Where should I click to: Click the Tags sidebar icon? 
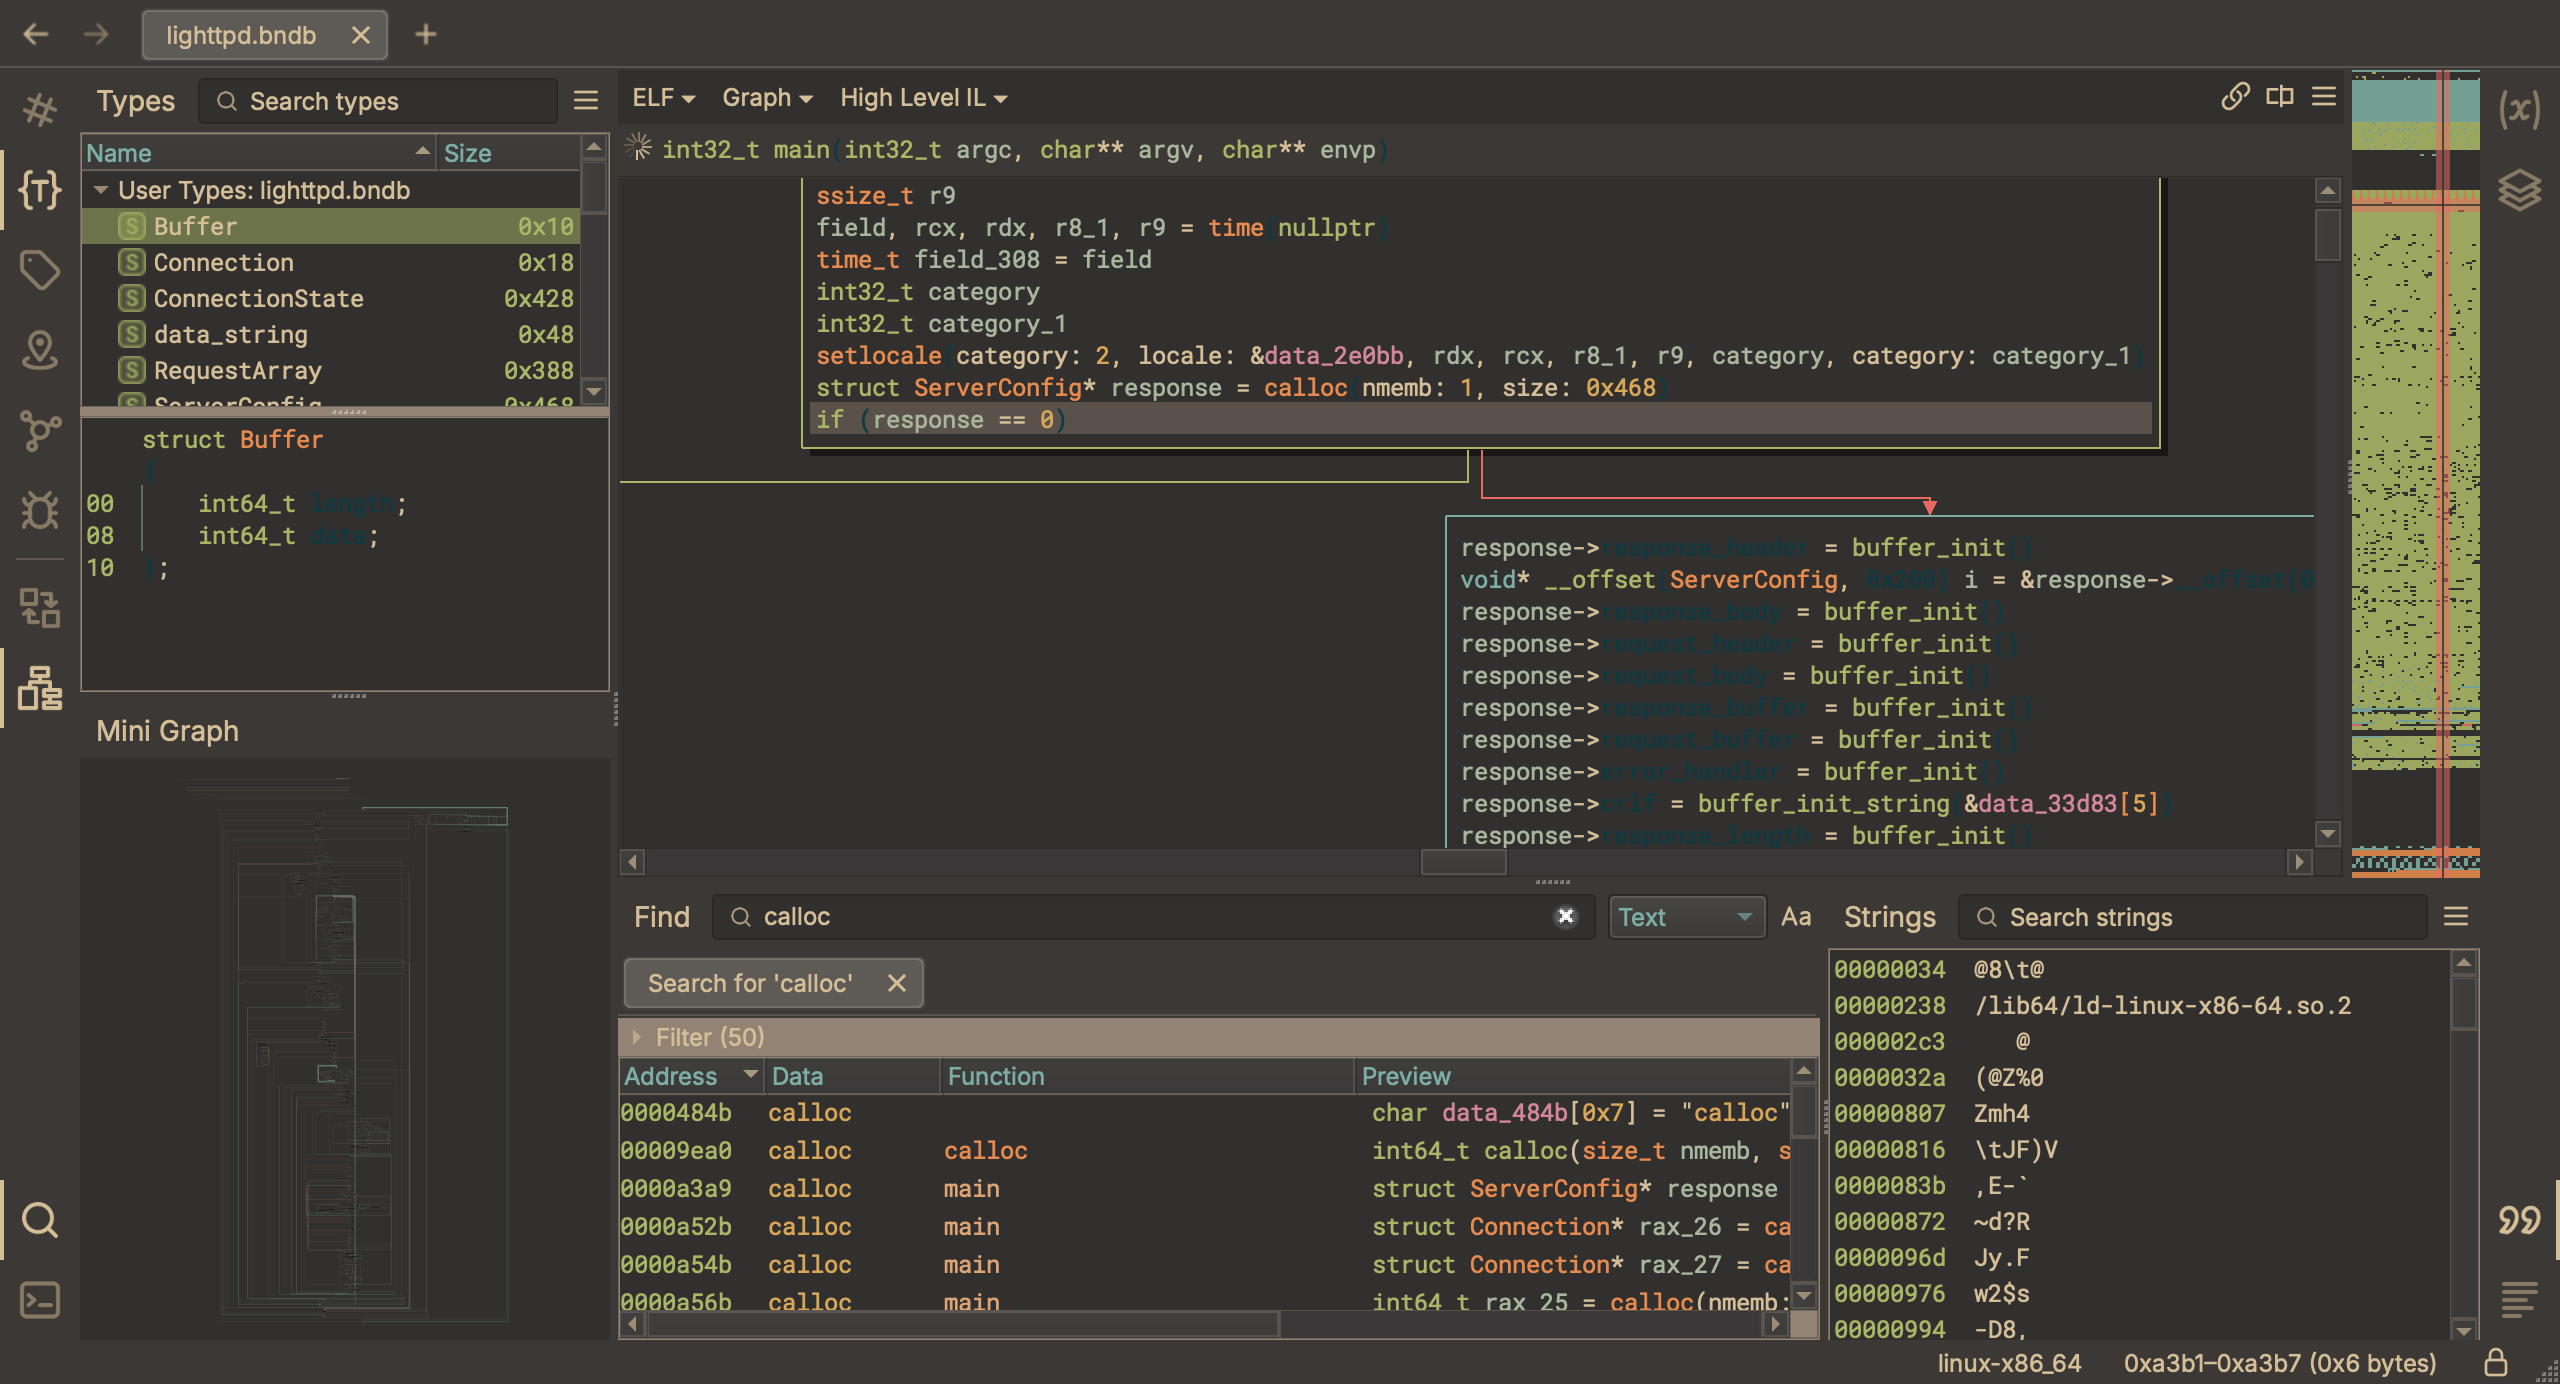(40, 269)
